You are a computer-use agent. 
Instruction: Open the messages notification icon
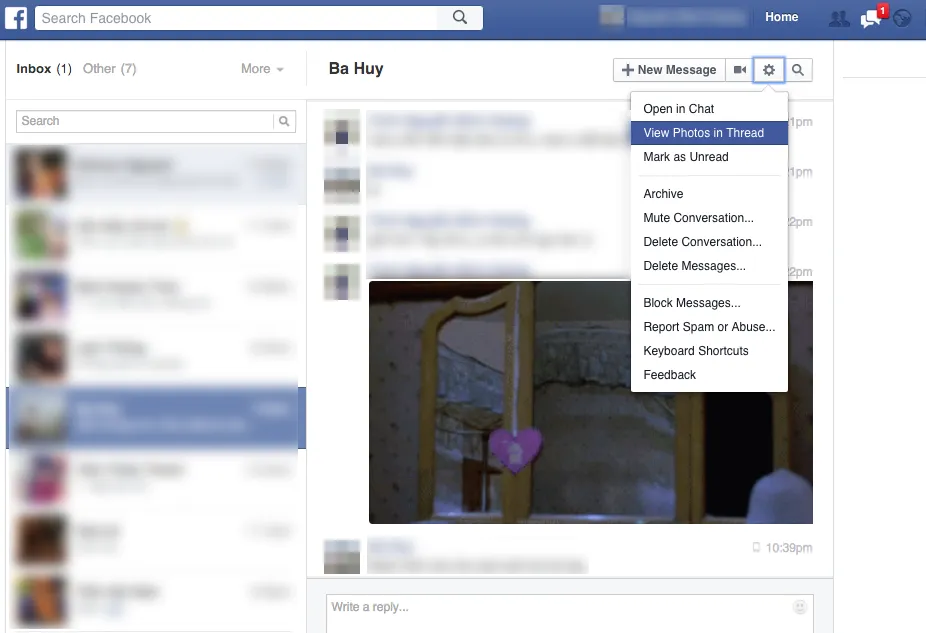[870, 18]
